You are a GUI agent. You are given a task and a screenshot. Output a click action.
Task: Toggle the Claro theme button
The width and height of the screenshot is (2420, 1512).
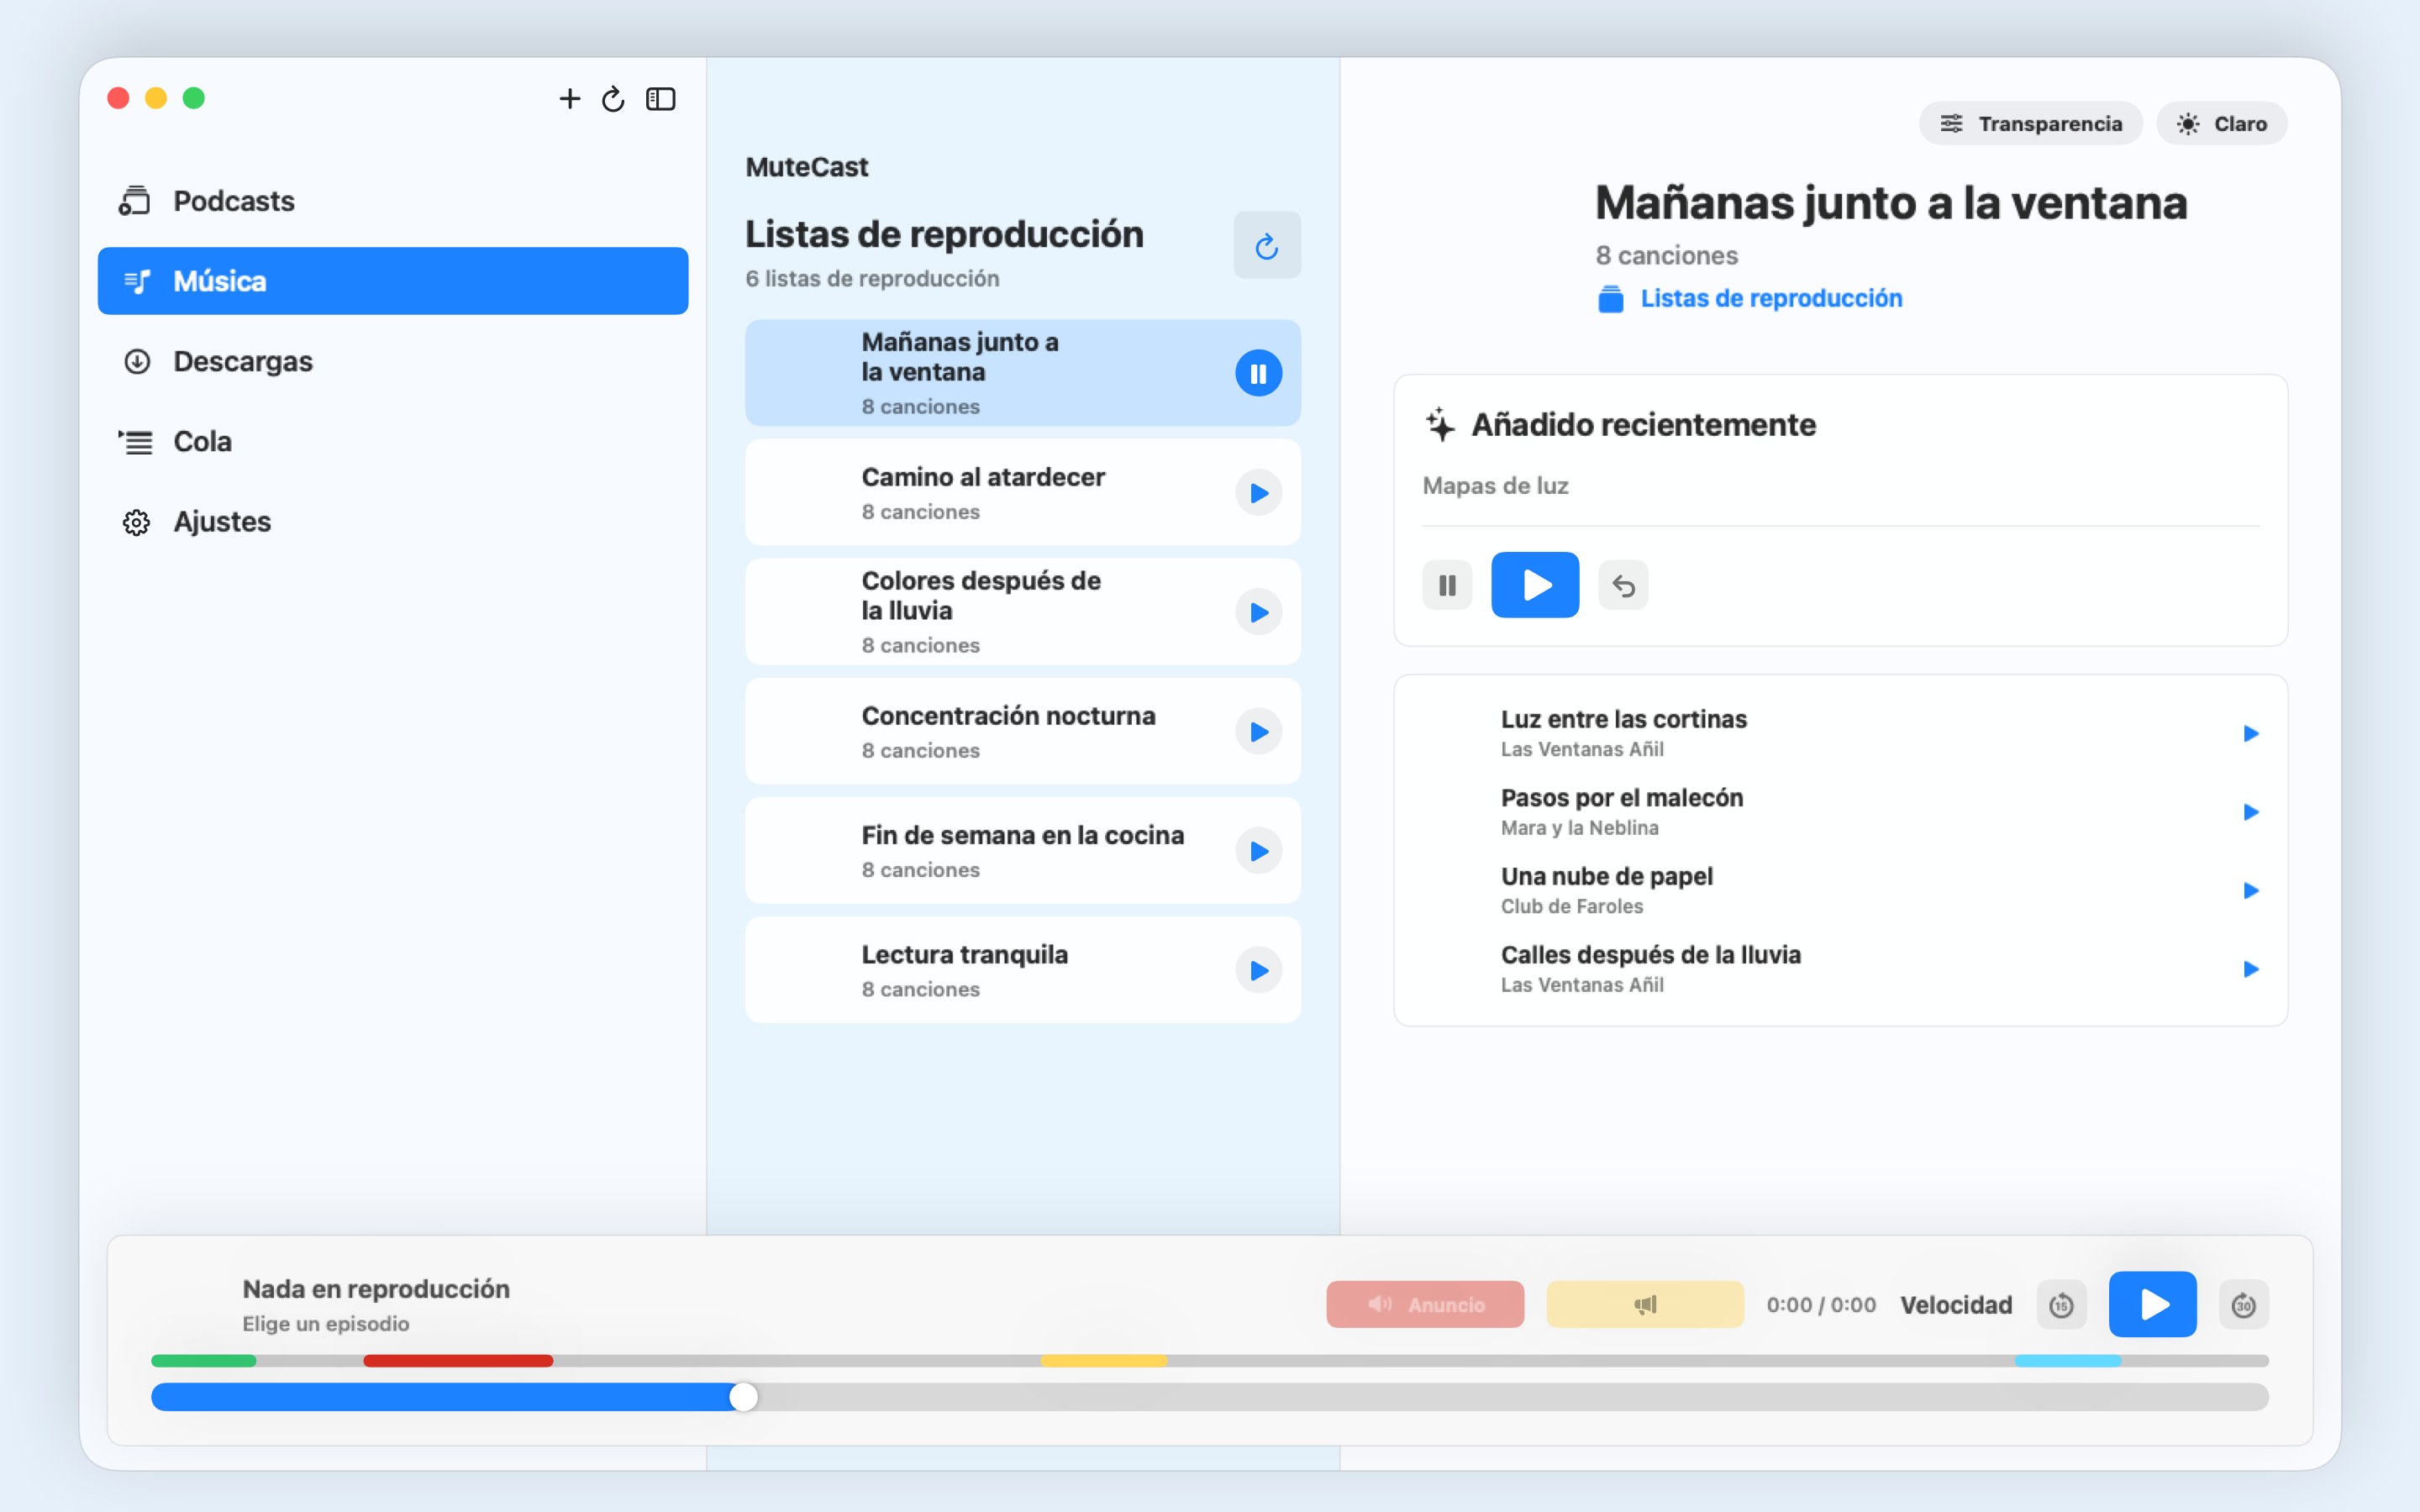point(2221,124)
